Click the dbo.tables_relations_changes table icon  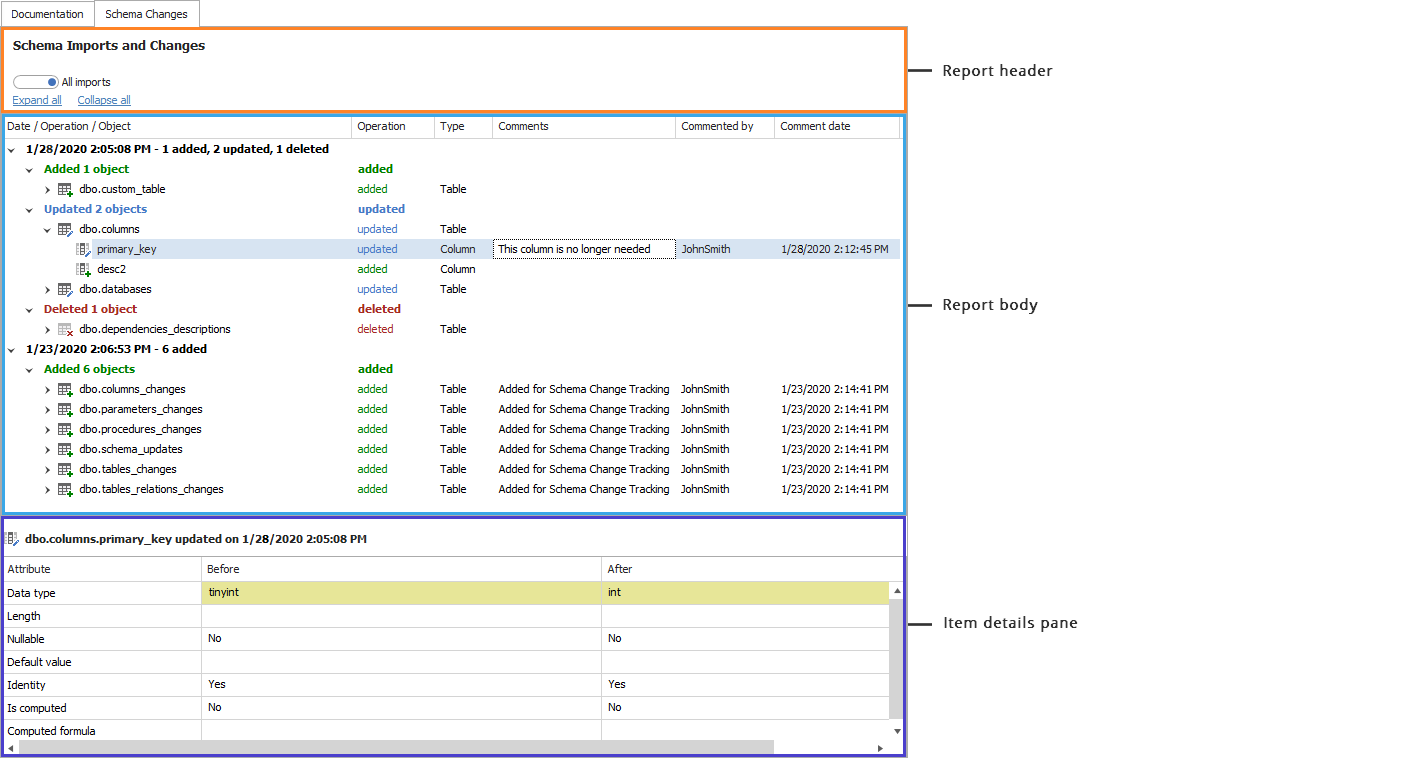65,490
